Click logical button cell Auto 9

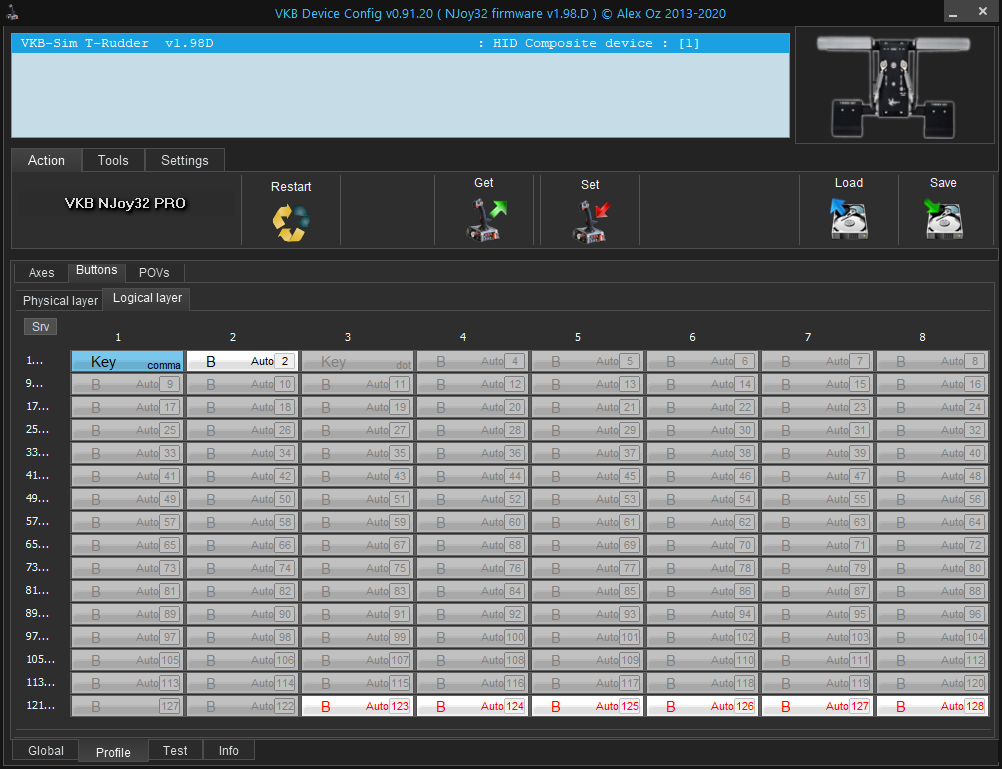tap(127, 384)
